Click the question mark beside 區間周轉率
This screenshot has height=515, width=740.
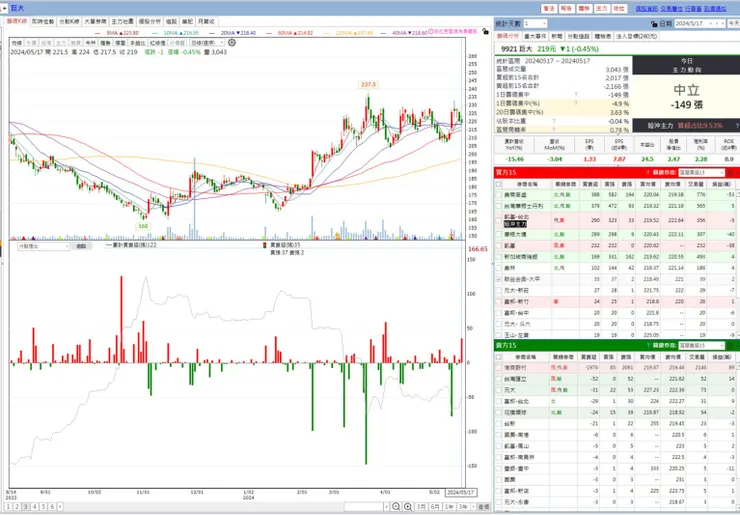pos(554,129)
